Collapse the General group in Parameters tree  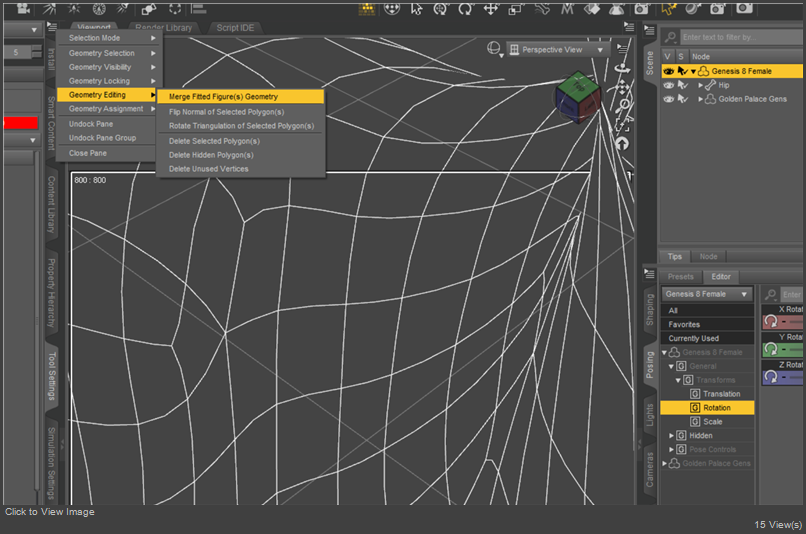tap(671, 366)
